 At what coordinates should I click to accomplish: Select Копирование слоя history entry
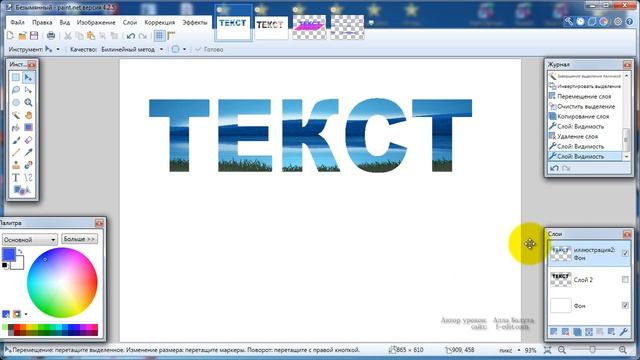(x=584, y=116)
